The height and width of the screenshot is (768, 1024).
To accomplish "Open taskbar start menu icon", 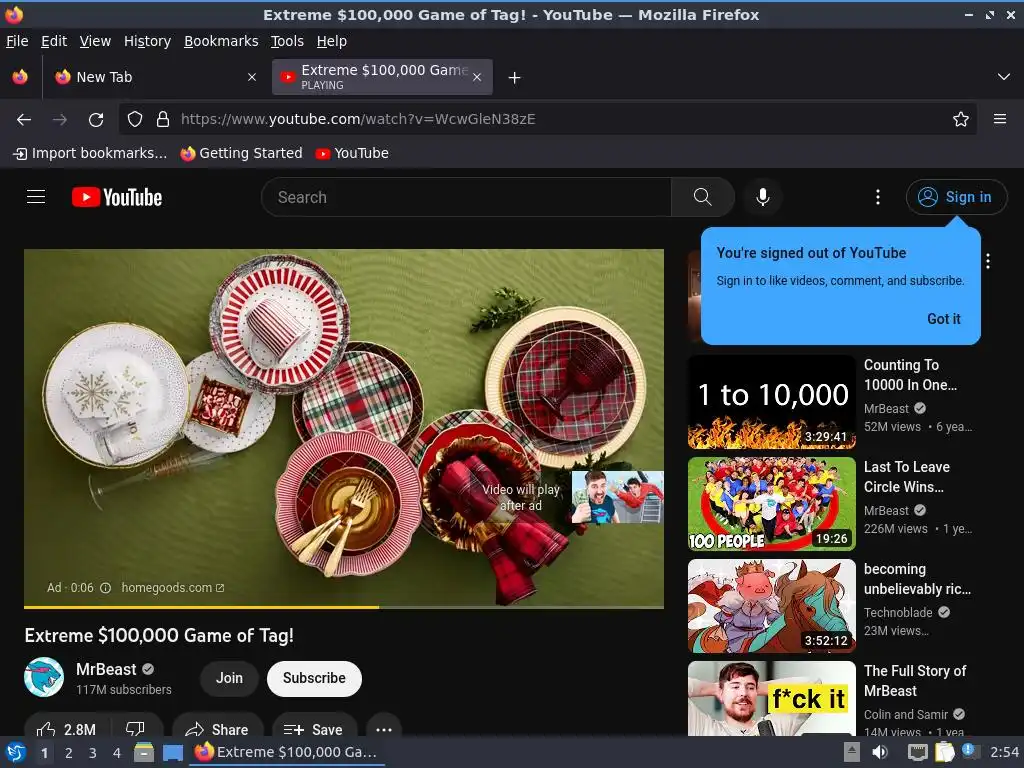I will (x=15, y=752).
